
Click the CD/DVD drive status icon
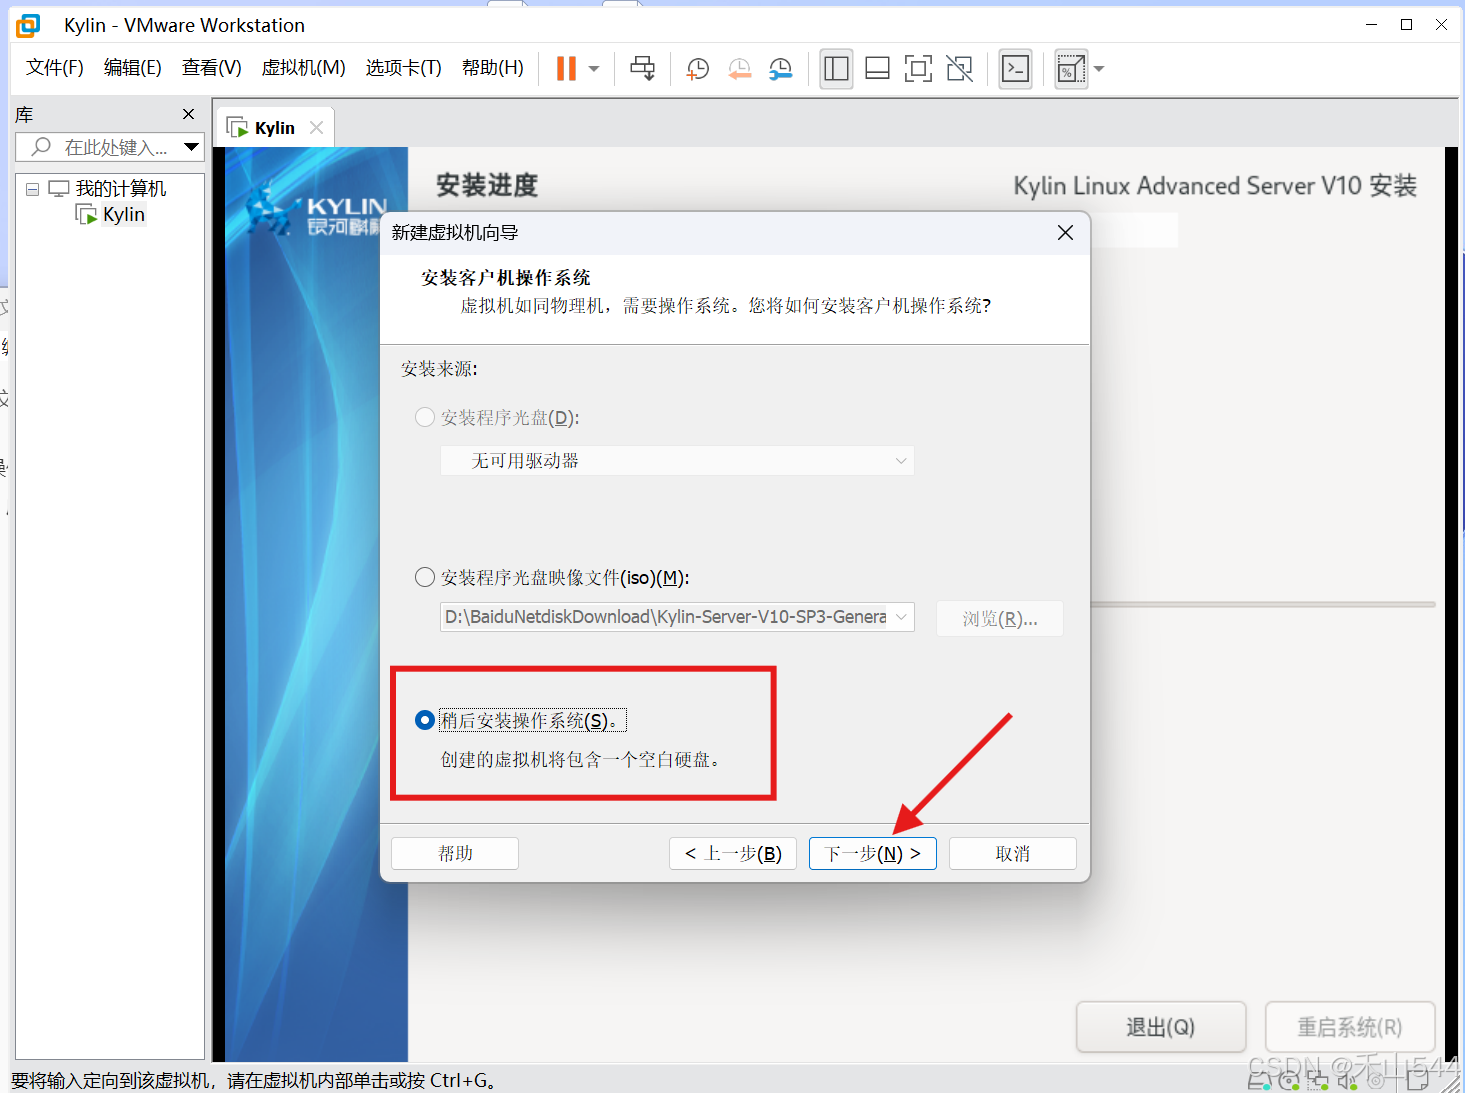(1289, 1080)
